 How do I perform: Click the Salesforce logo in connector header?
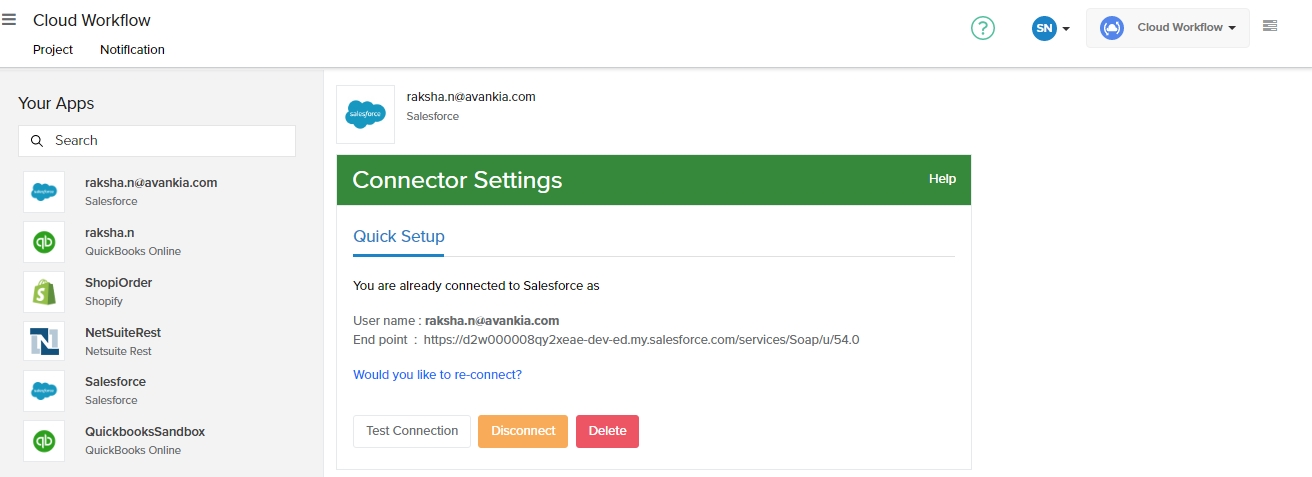click(366, 115)
